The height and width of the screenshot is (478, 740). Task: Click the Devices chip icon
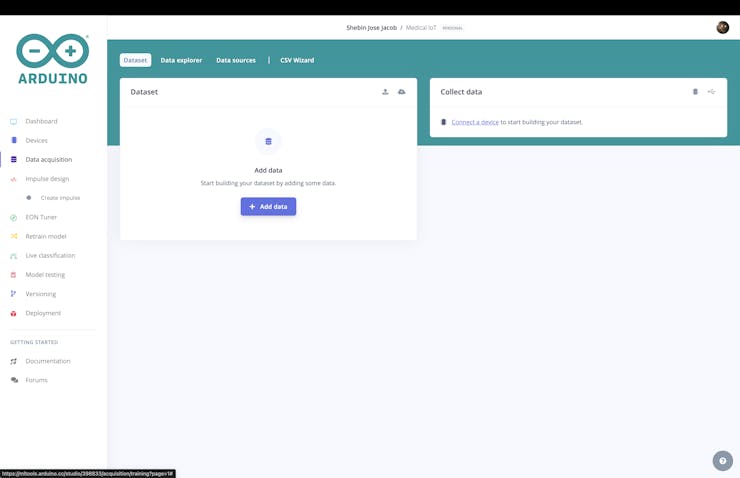click(14, 140)
